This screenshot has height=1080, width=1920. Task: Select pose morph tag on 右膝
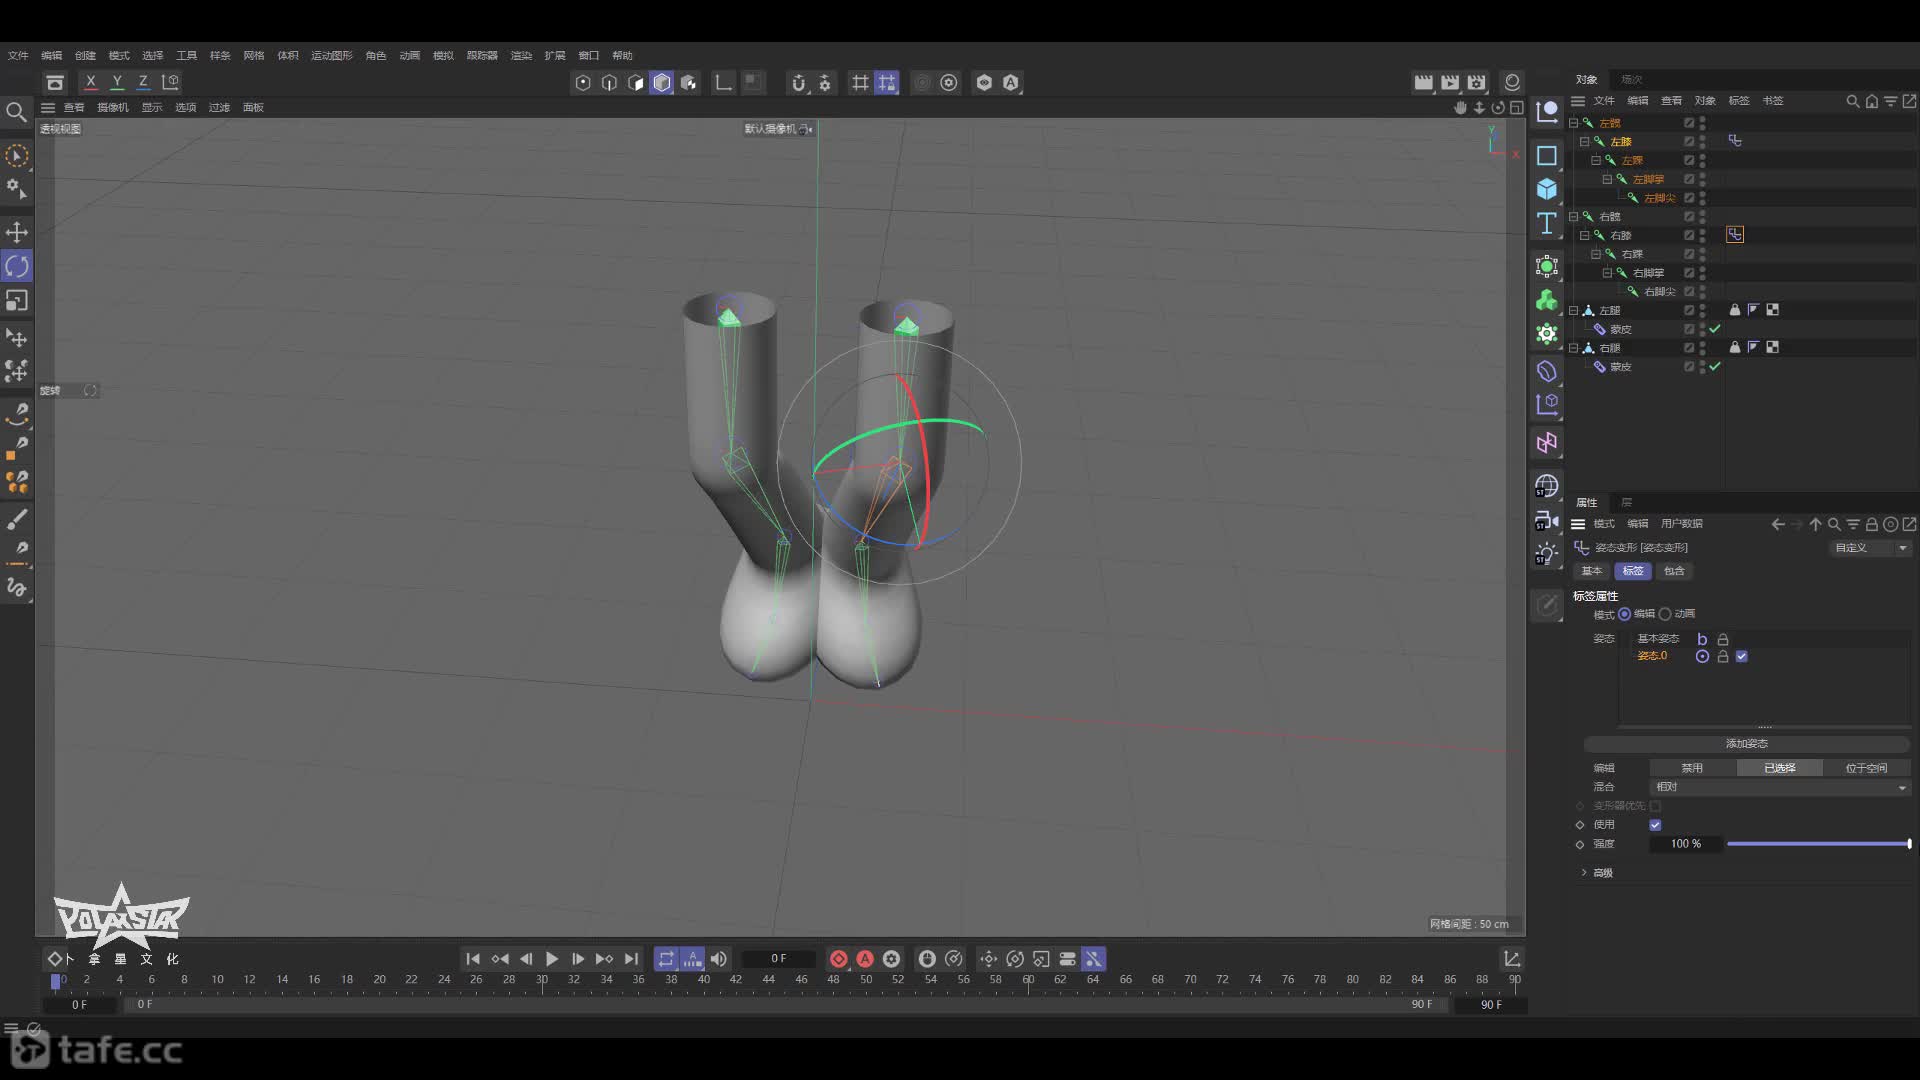[x=1735, y=234]
